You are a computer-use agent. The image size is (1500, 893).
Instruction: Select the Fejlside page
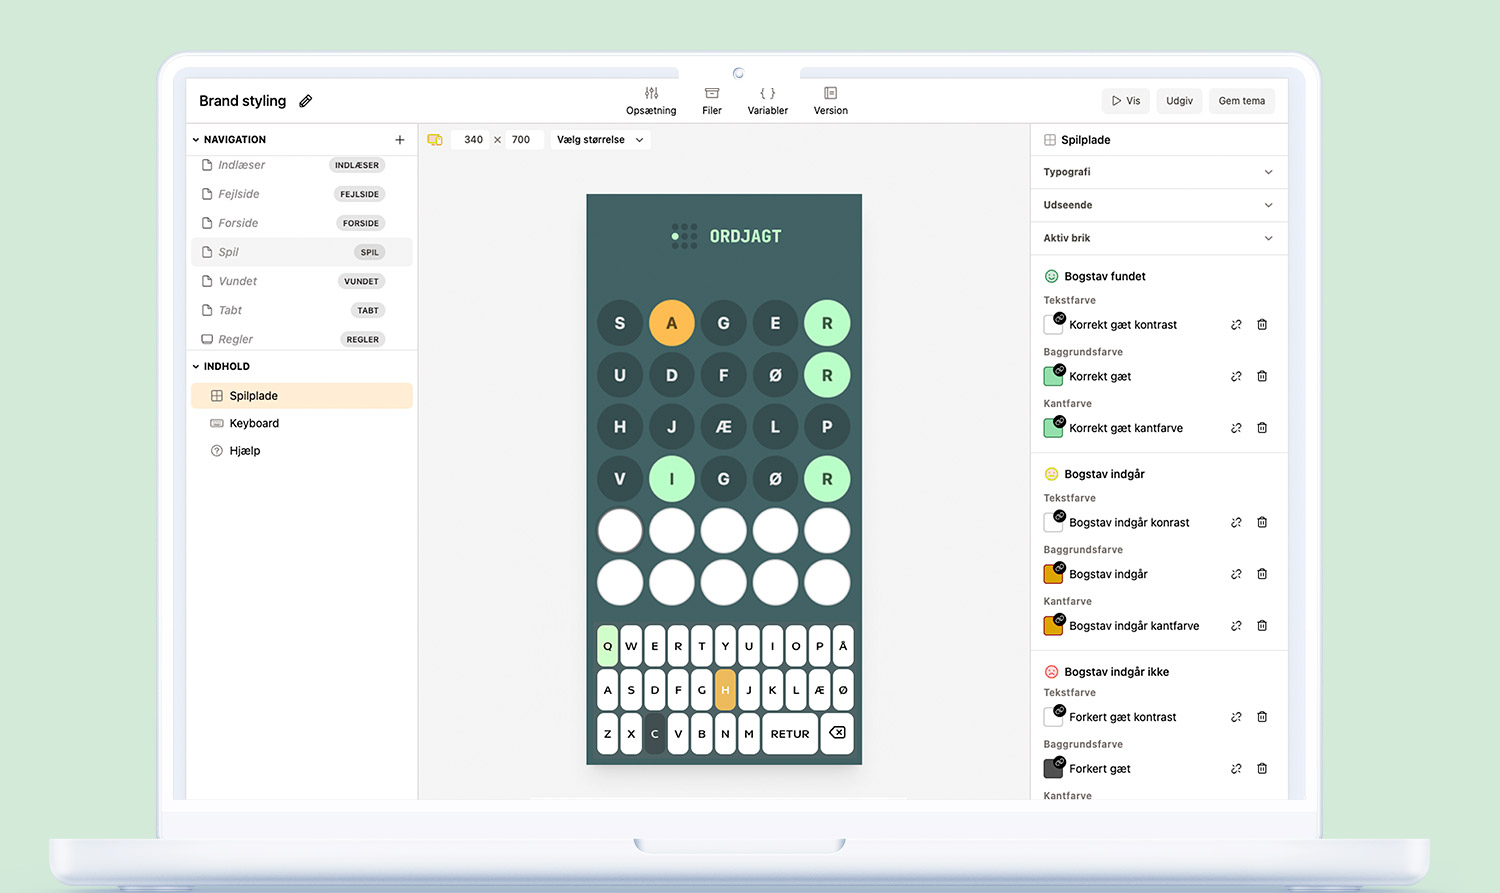pos(301,194)
